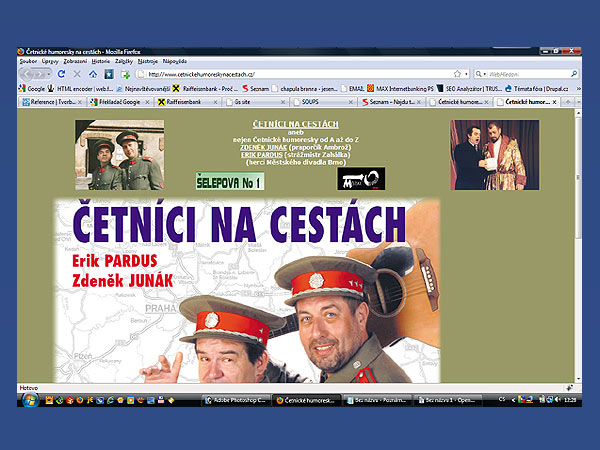Open the HTML encoder bookmark
This screenshot has height=450, width=600.
[80, 88]
